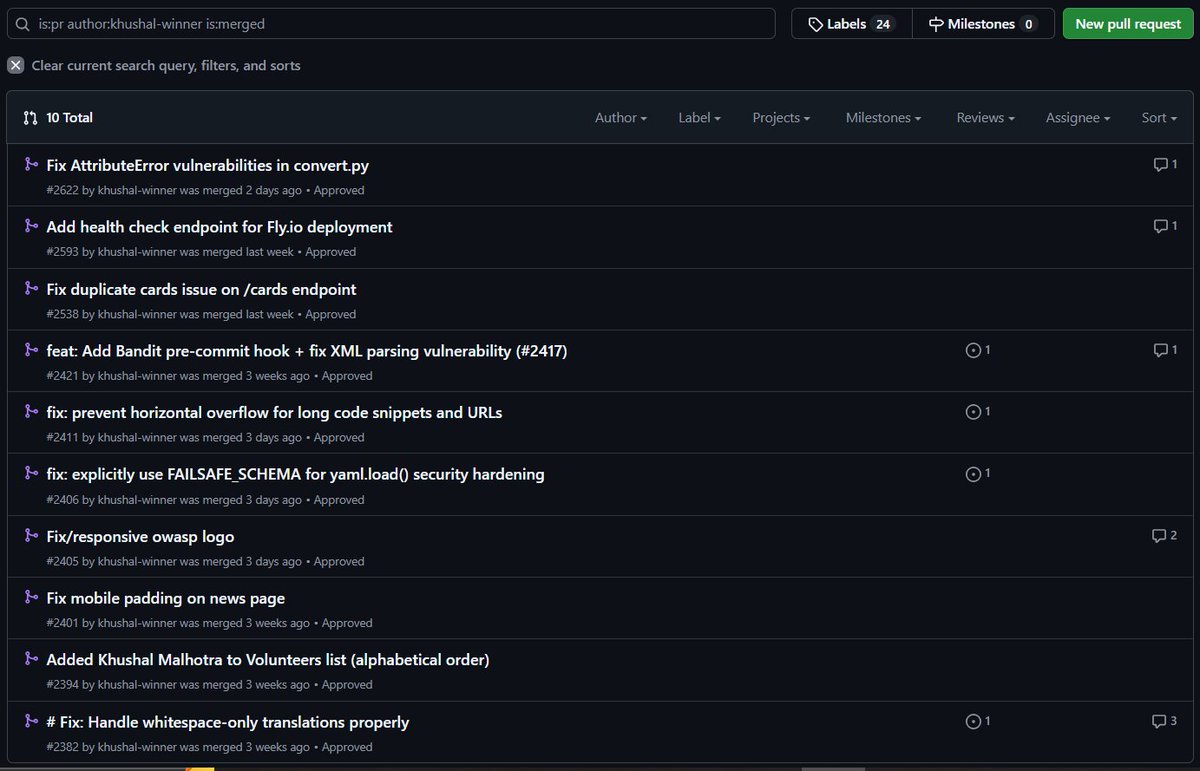1200x771 pixels.
Task: Open the Labels 24 button
Action: coord(852,24)
